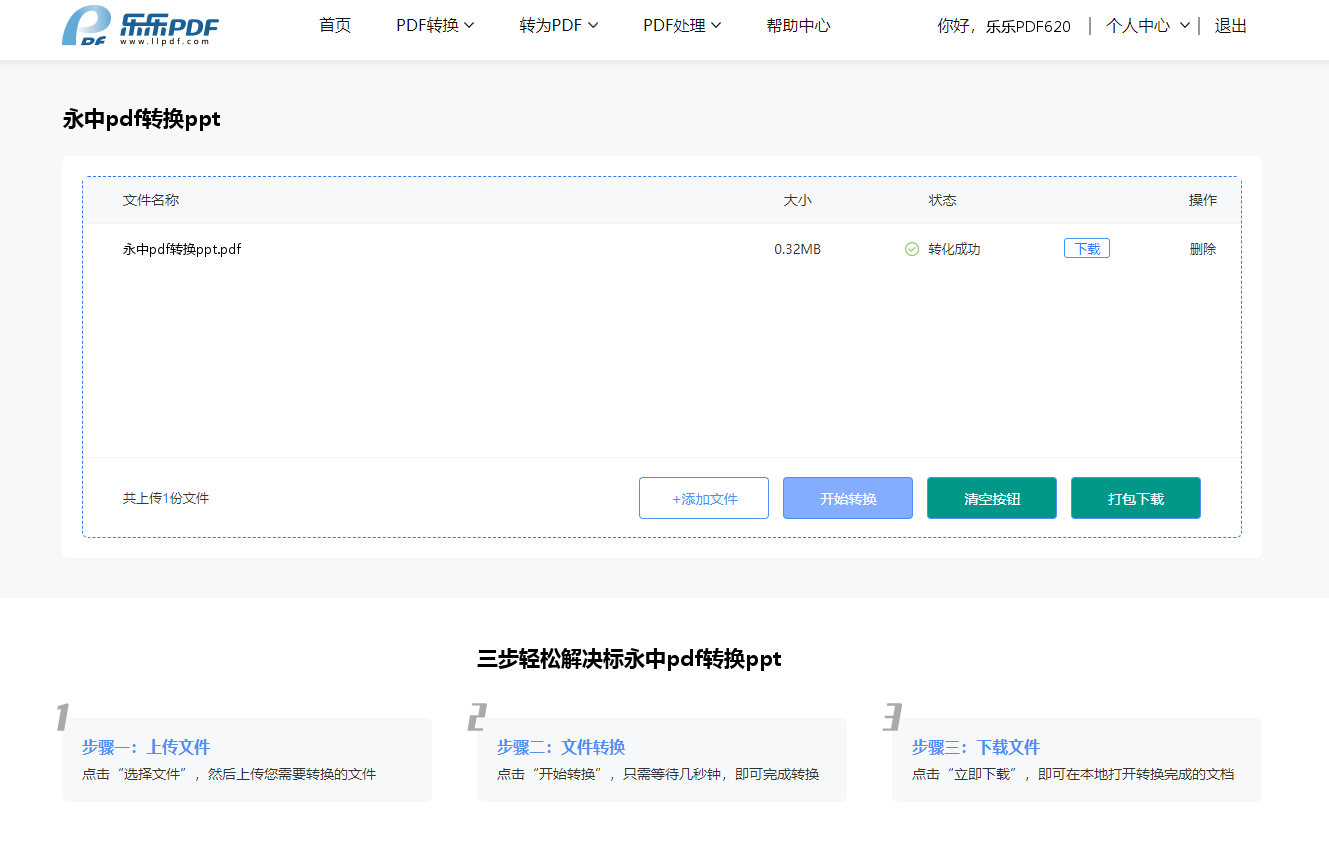The image size is (1329, 845).
Task: Open the 首页 menu item
Action: [335, 26]
